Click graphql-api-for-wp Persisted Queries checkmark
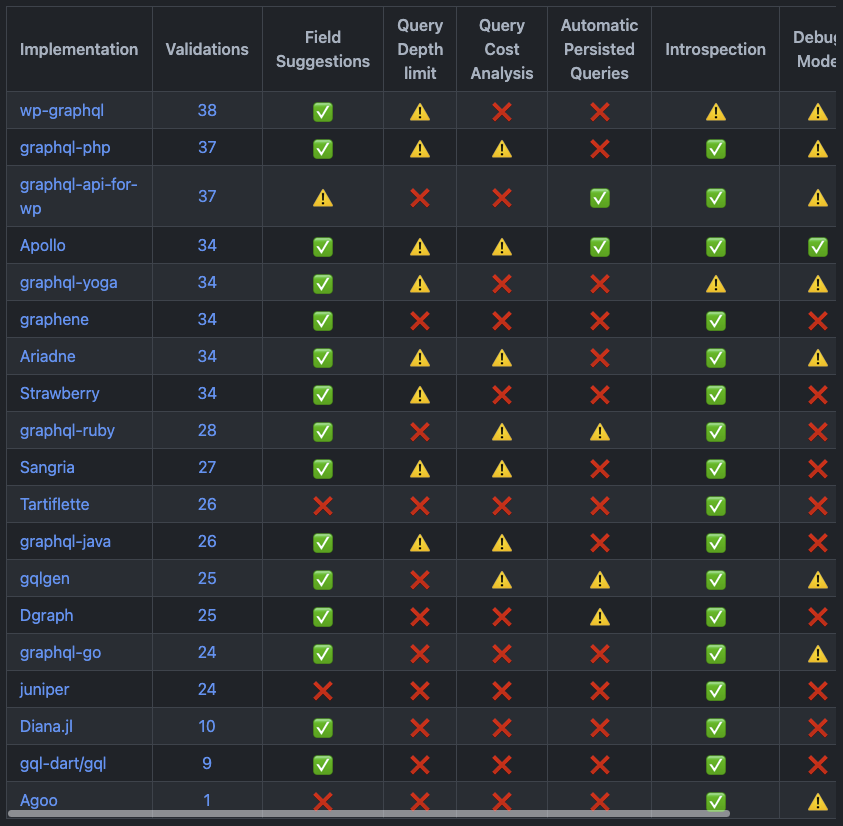The width and height of the screenshot is (843, 826). [x=599, y=198]
